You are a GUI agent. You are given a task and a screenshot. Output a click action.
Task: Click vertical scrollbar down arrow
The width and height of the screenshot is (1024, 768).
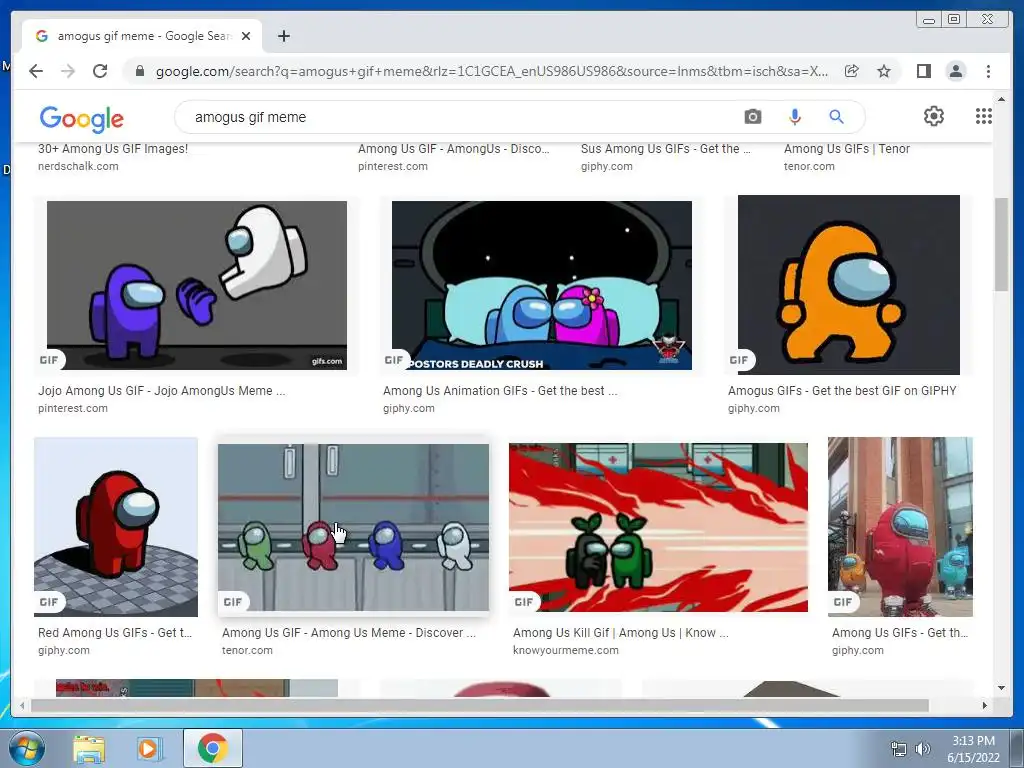pos(1002,688)
